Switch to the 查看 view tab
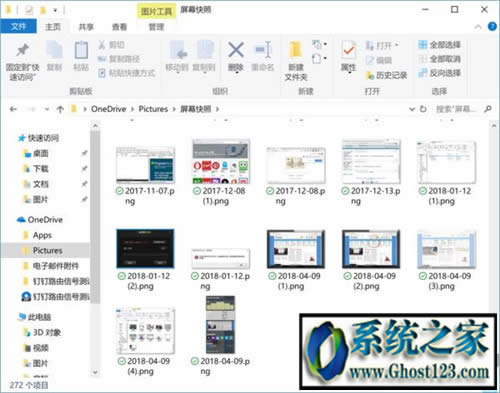The width and height of the screenshot is (500, 393). click(x=119, y=27)
